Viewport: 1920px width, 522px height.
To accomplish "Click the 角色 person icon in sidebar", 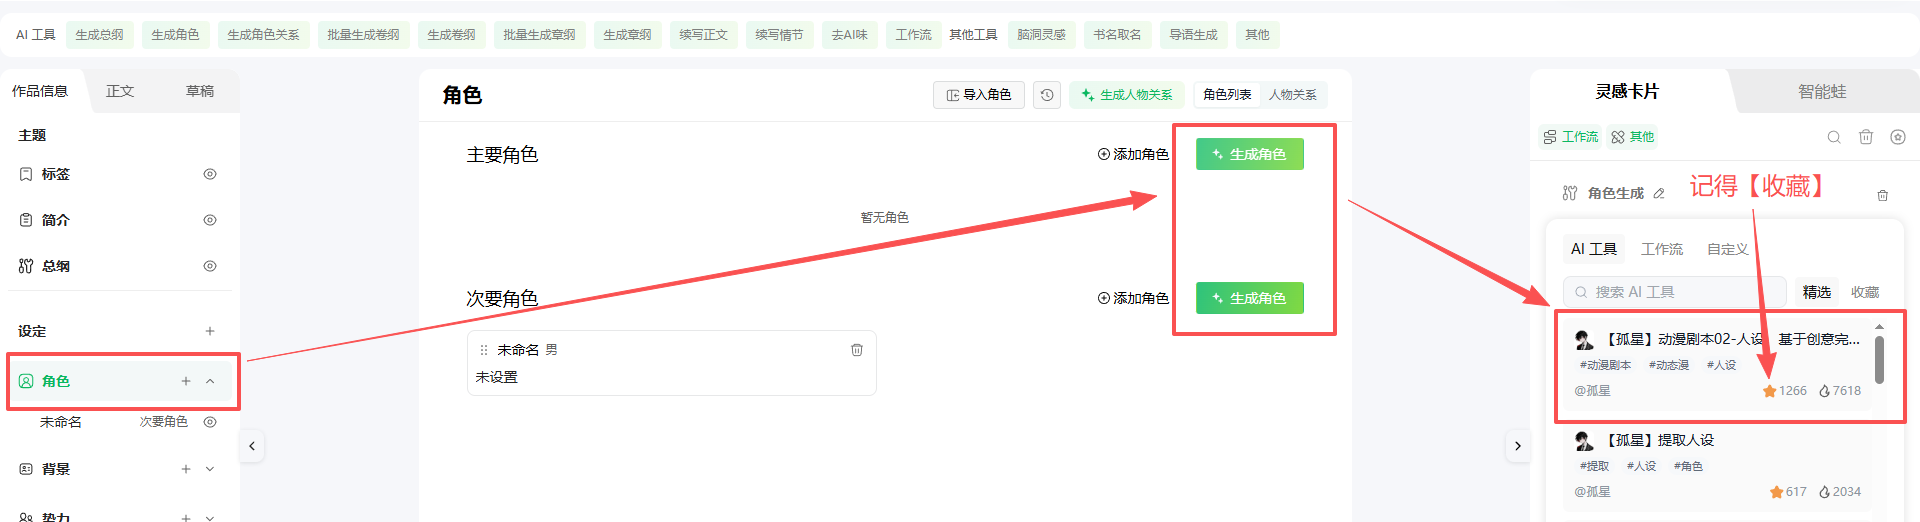I will click(x=26, y=381).
